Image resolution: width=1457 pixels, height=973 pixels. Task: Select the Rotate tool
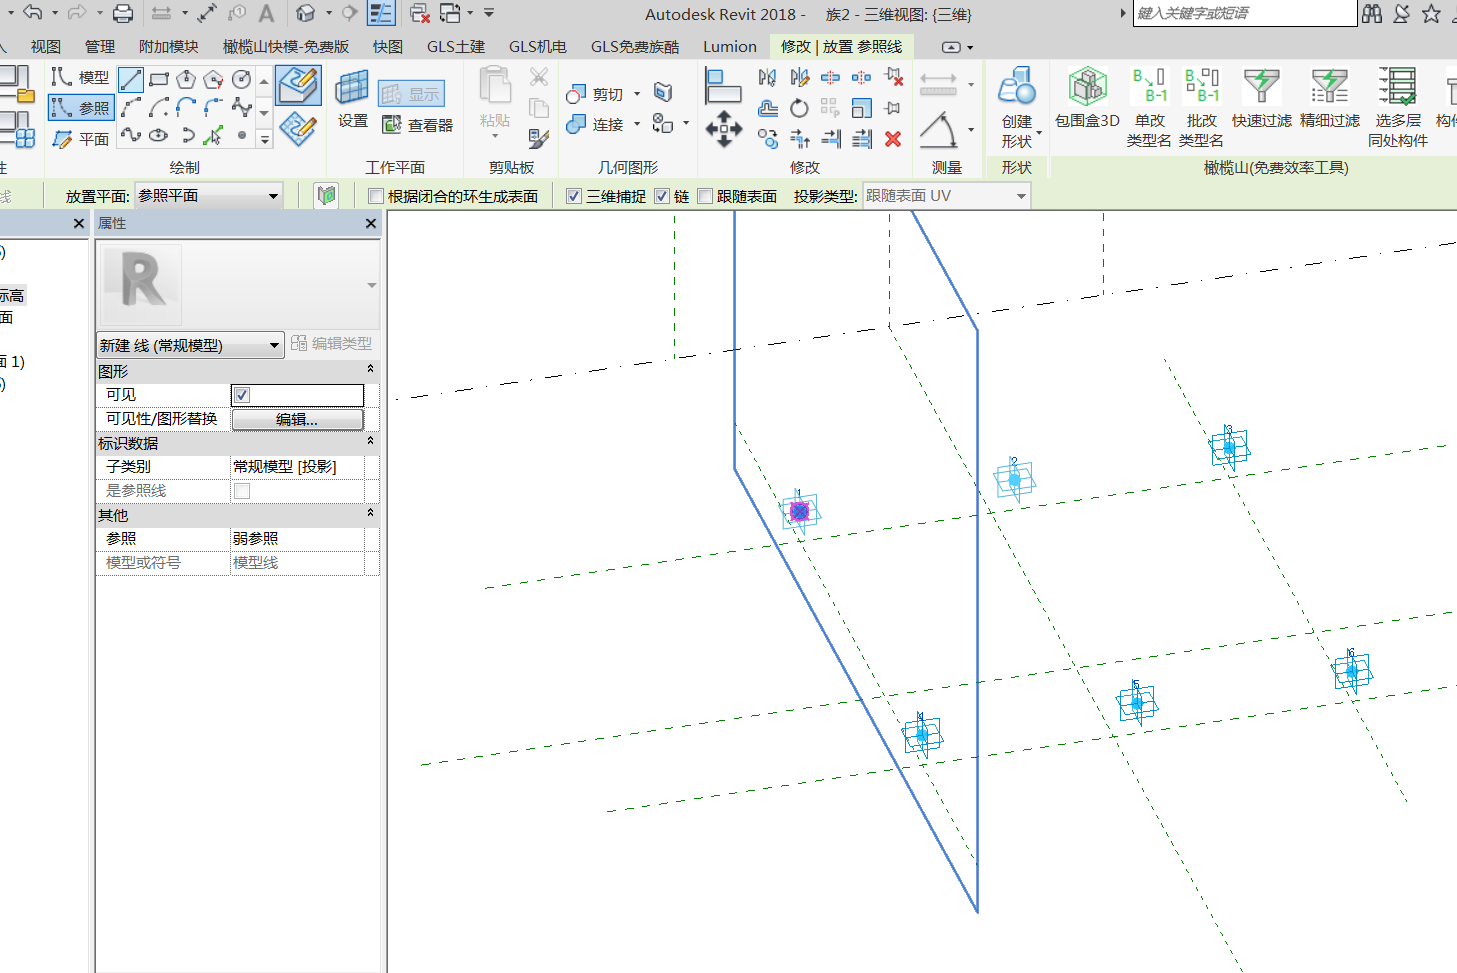[x=799, y=108]
